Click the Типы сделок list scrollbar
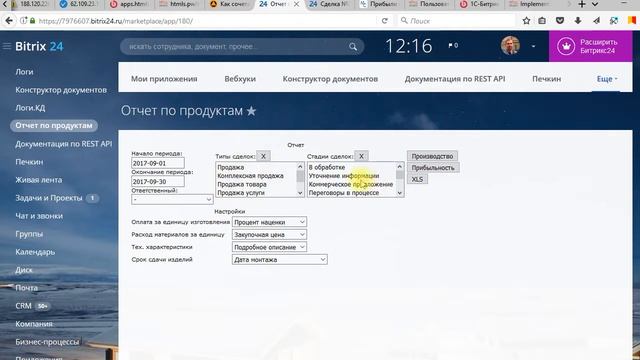Viewport: 640px width, 360px height. [x=300, y=180]
